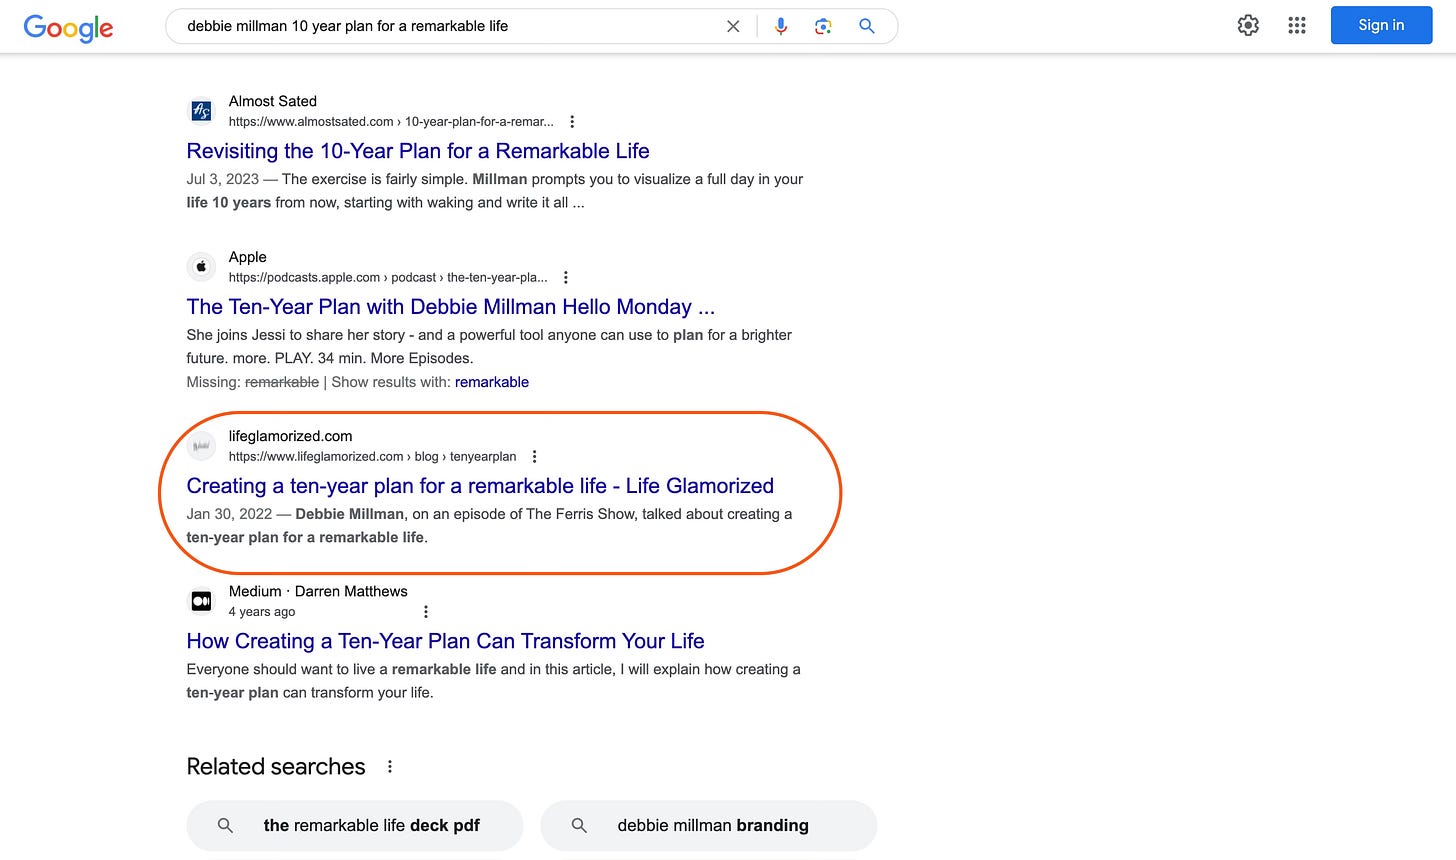Open options for the lifeglamorized.com result
Viewport: 1456px width, 860px height.
coord(534,455)
